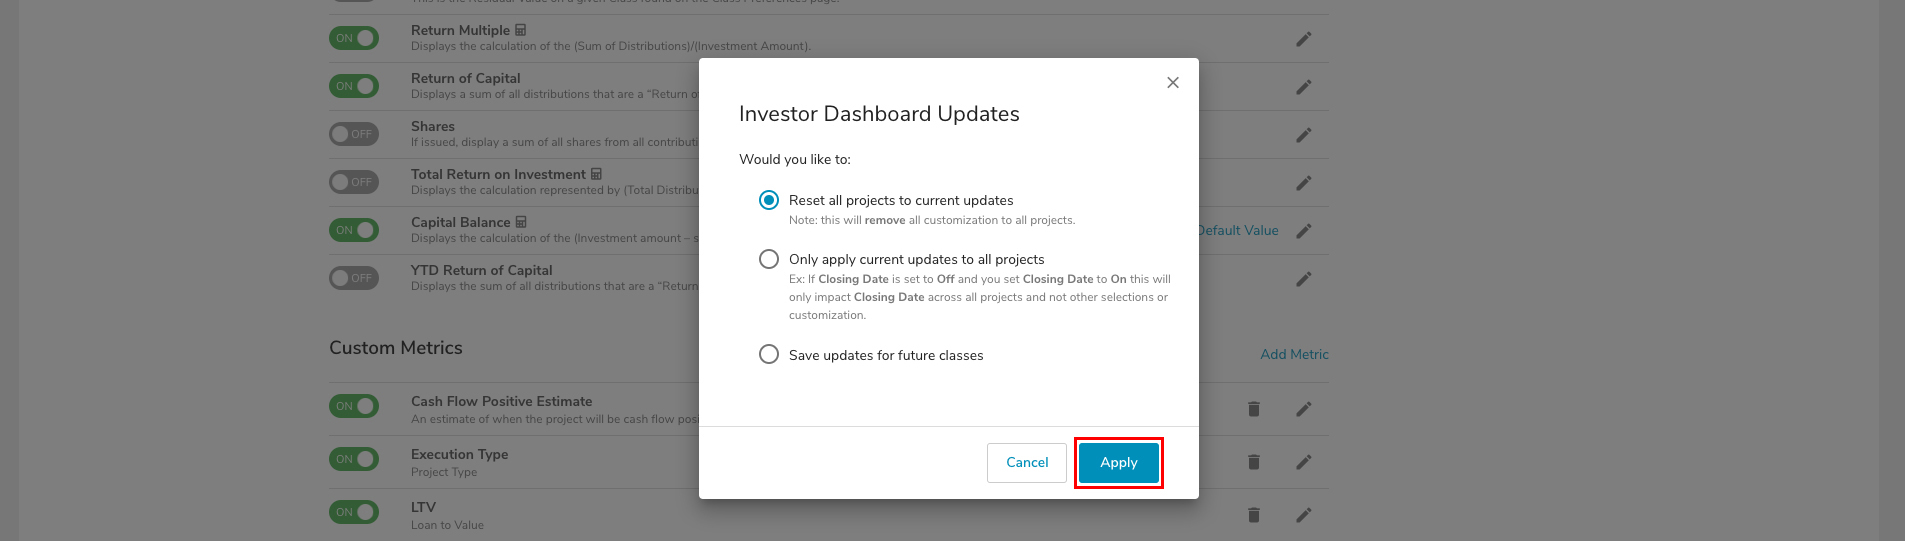Edit the YTD Return of Capital pencil
This screenshot has width=1905, height=541.
(1304, 279)
